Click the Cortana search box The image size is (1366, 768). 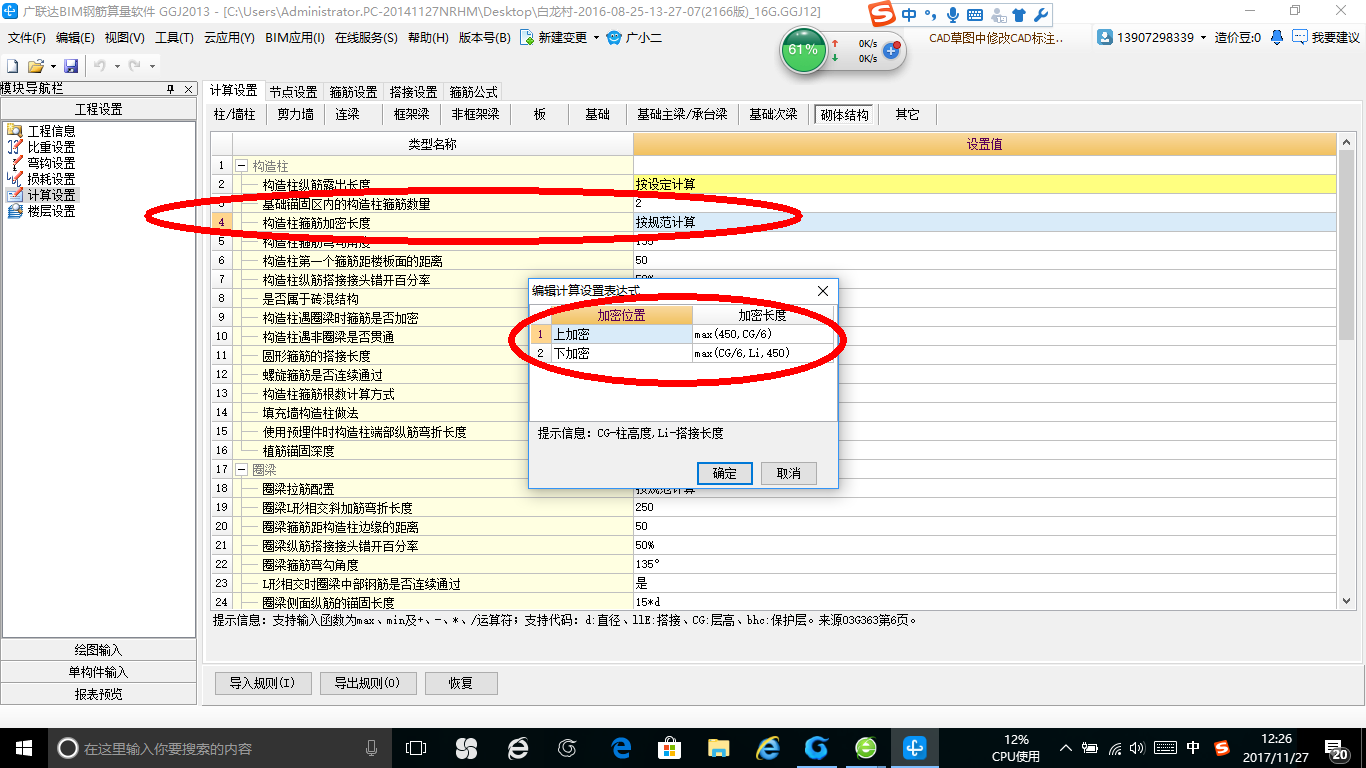pos(218,747)
